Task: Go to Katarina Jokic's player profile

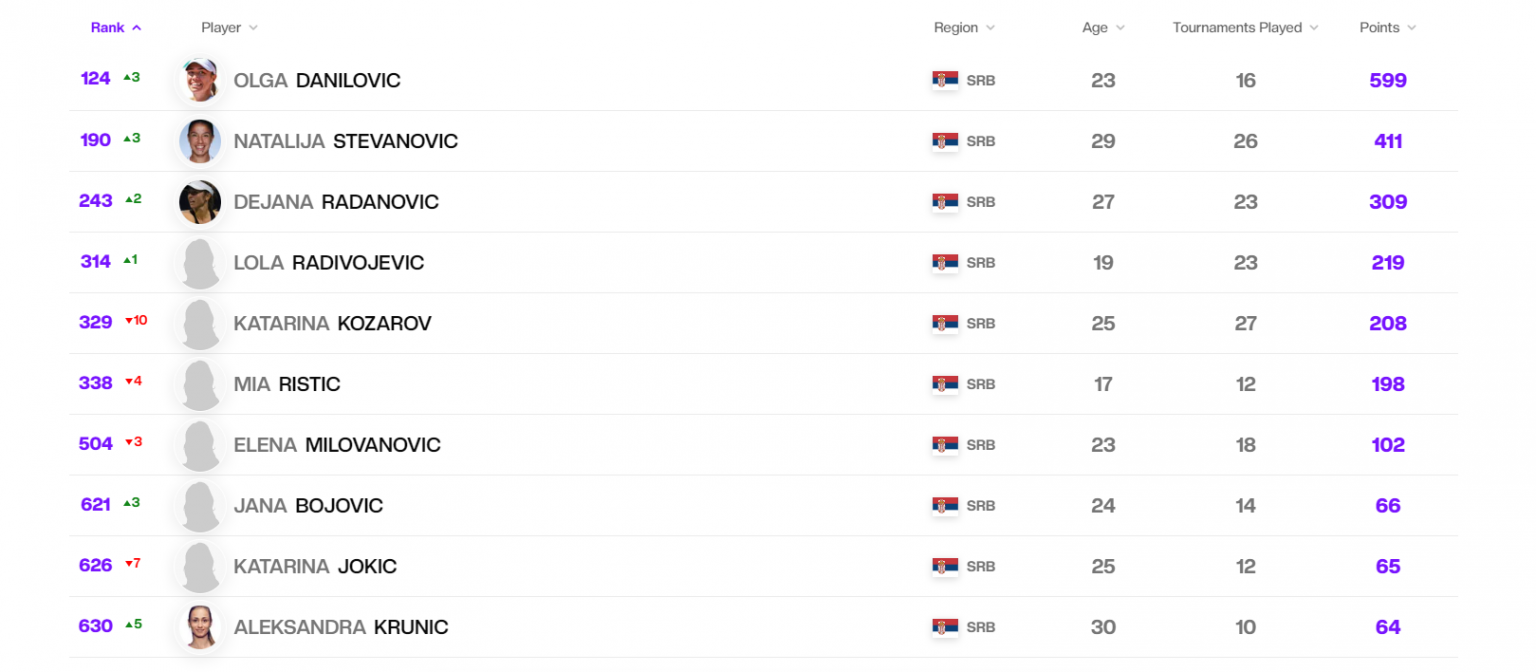Action: coord(315,567)
